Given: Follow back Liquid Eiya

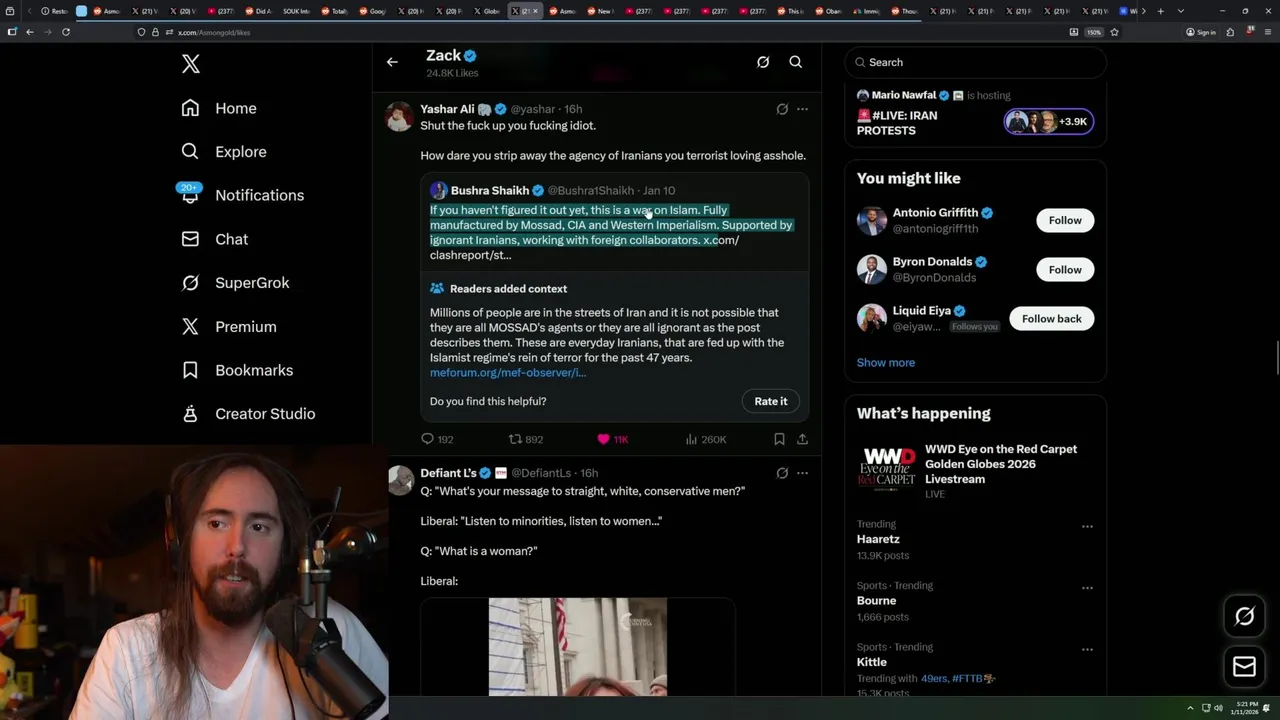Looking at the screenshot, I should [1051, 318].
